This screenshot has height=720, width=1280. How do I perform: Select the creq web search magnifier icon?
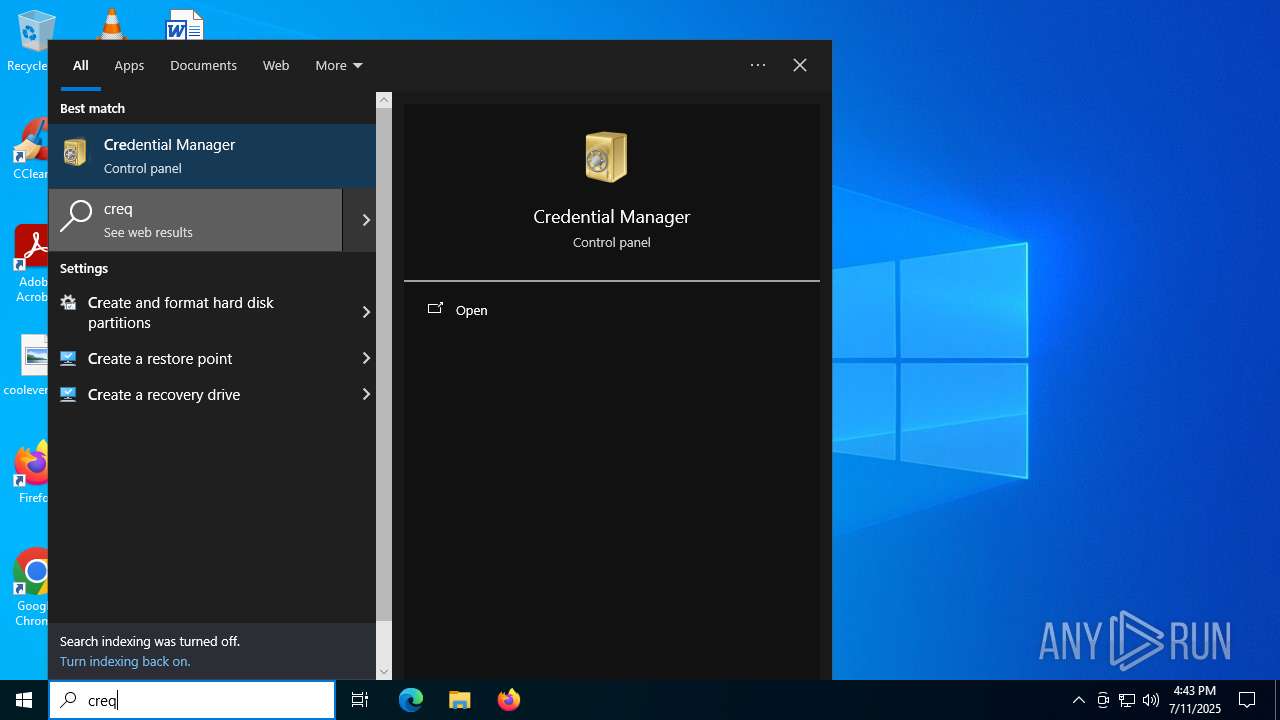pyautogui.click(x=76, y=218)
